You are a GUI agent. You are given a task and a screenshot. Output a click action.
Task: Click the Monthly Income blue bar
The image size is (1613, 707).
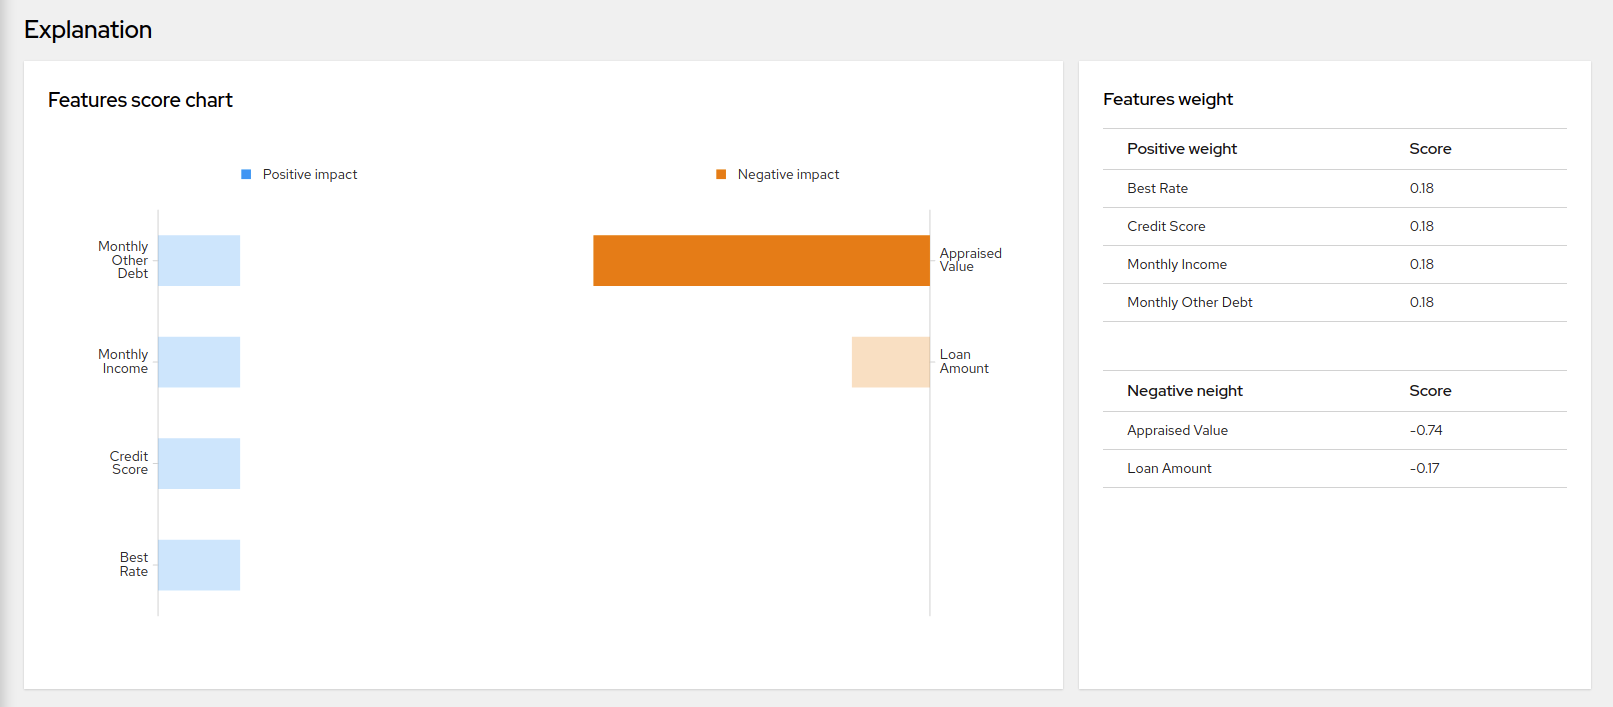[x=199, y=362]
